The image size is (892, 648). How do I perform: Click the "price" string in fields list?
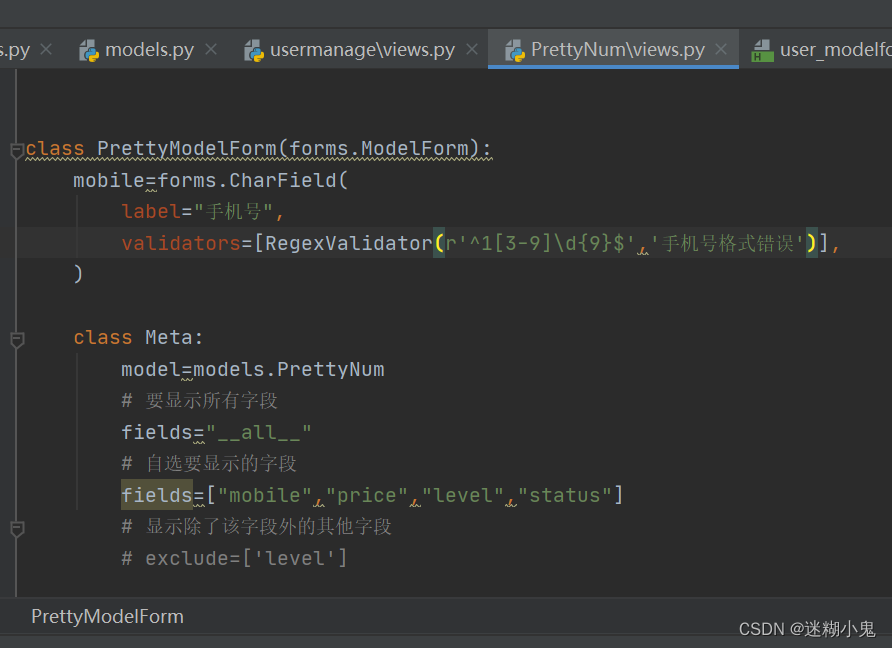[367, 495]
